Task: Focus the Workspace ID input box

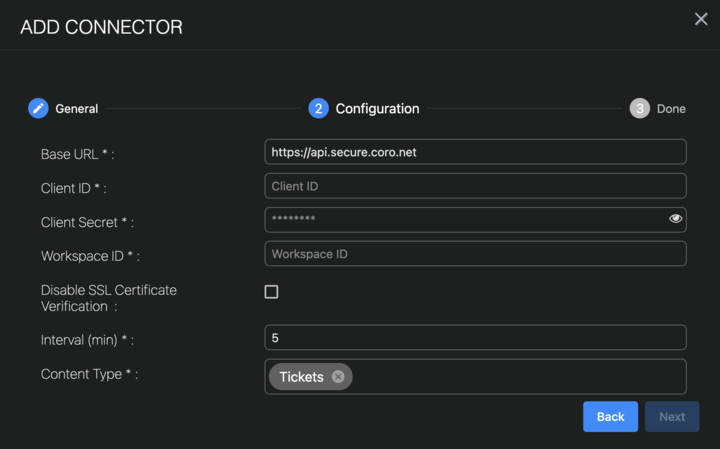Action: [475, 254]
